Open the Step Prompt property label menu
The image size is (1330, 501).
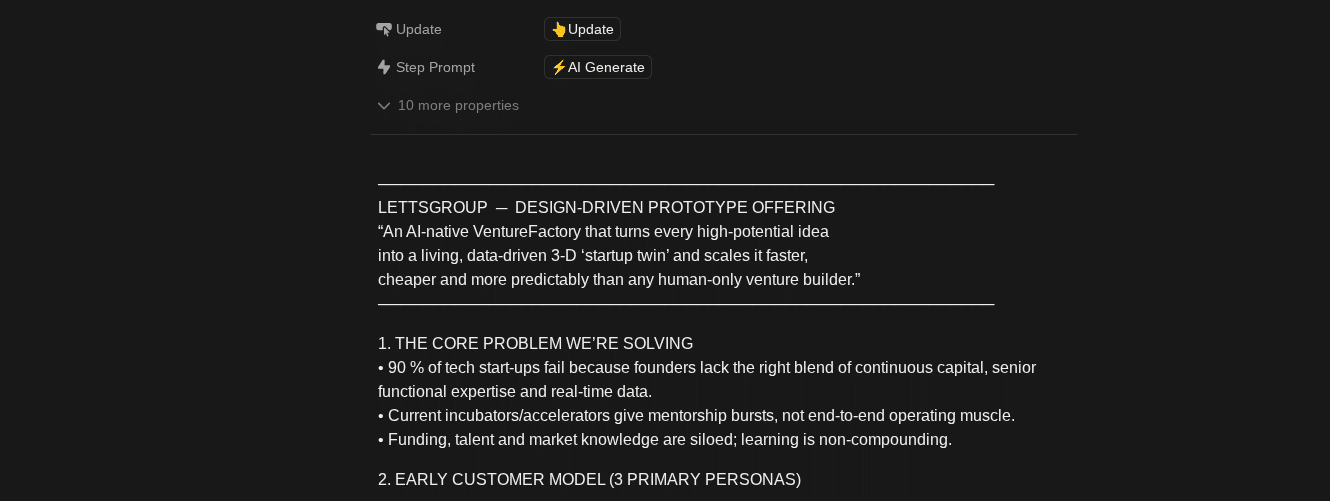(x=435, y=67)
